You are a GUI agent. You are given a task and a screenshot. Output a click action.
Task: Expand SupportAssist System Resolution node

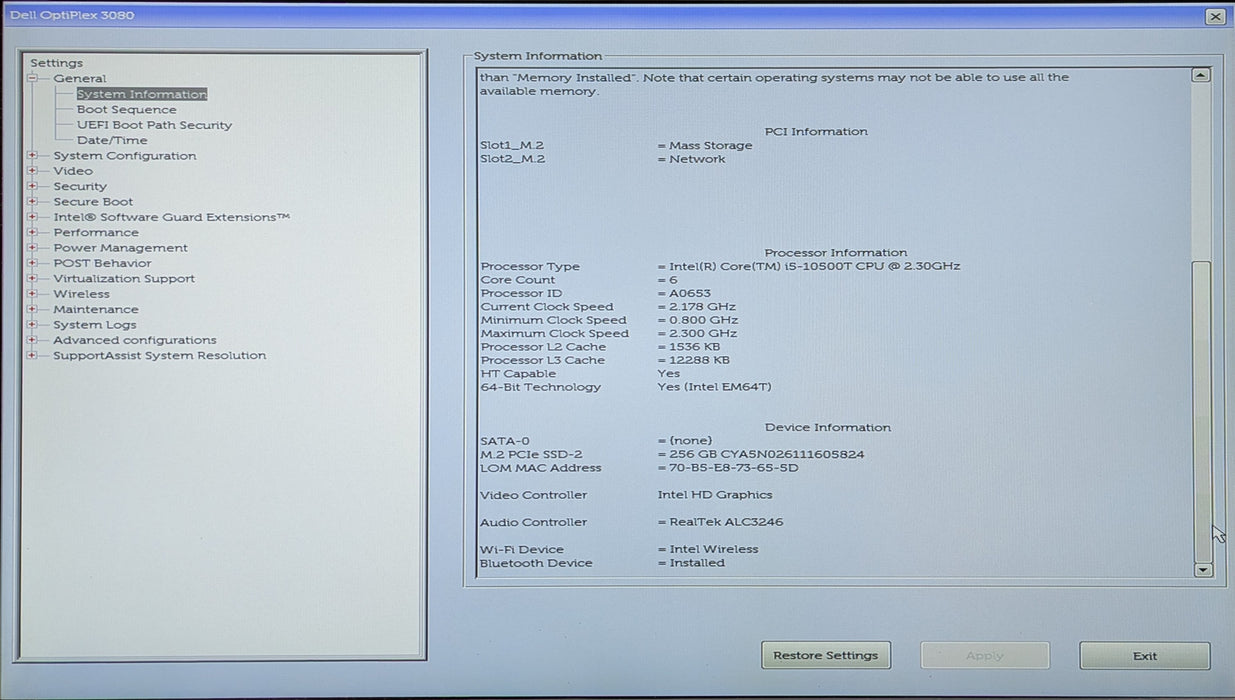[x=33, y=355]
